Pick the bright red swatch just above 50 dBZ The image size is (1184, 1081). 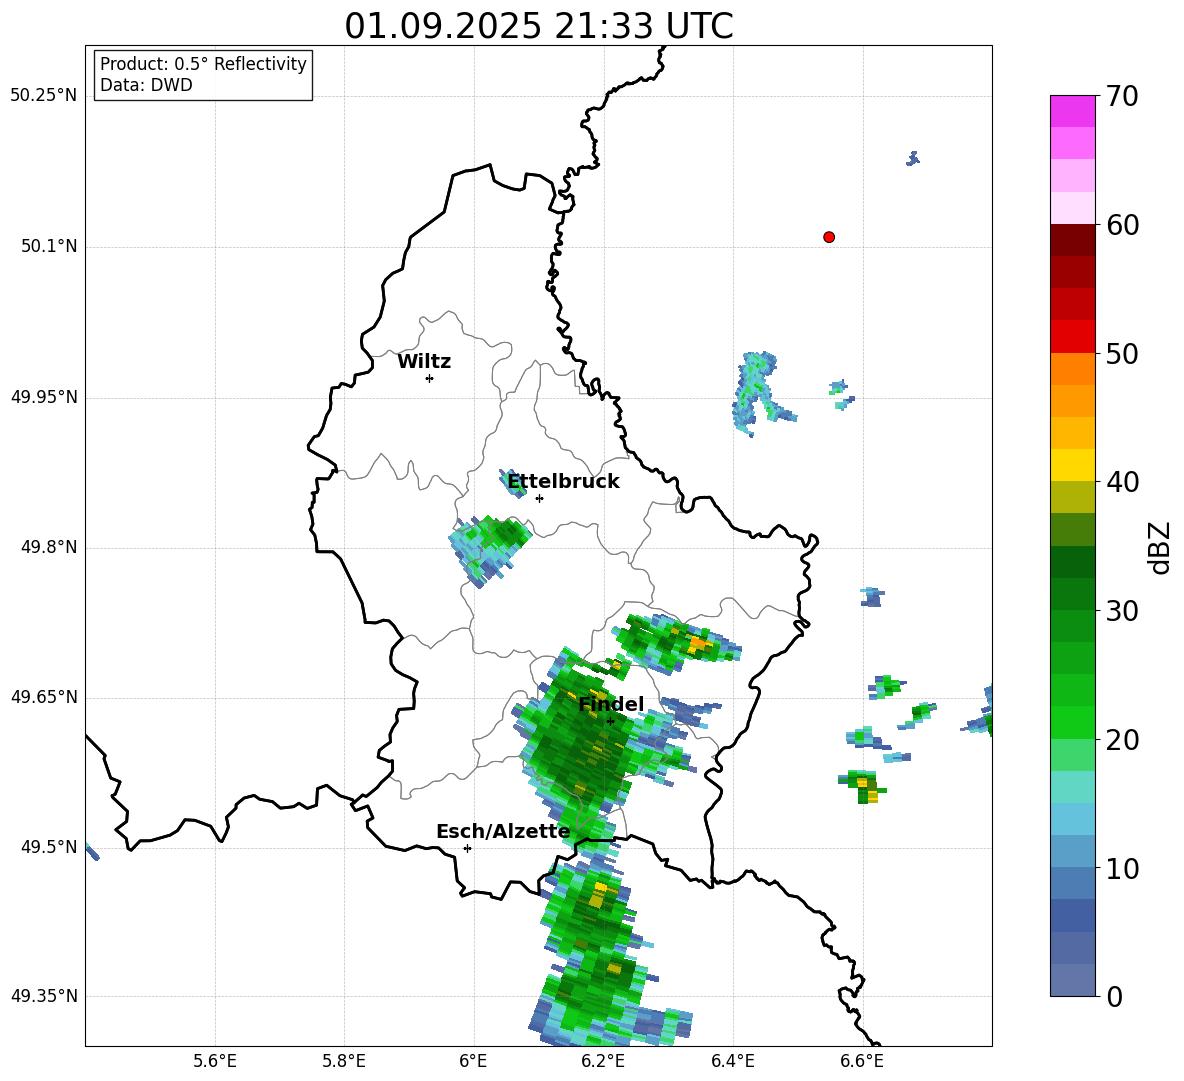[1072, 337]
